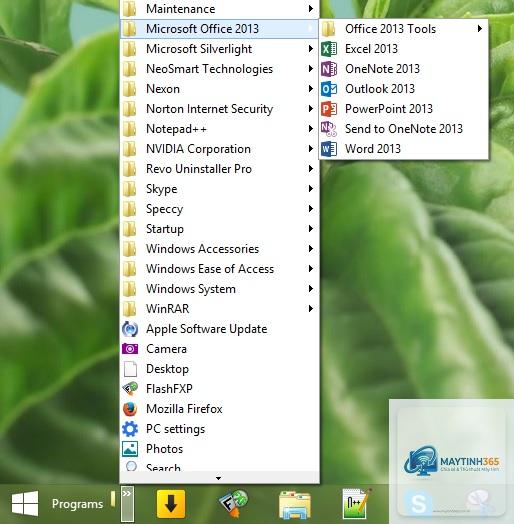Click the Skype folder icon in menu

130,189
